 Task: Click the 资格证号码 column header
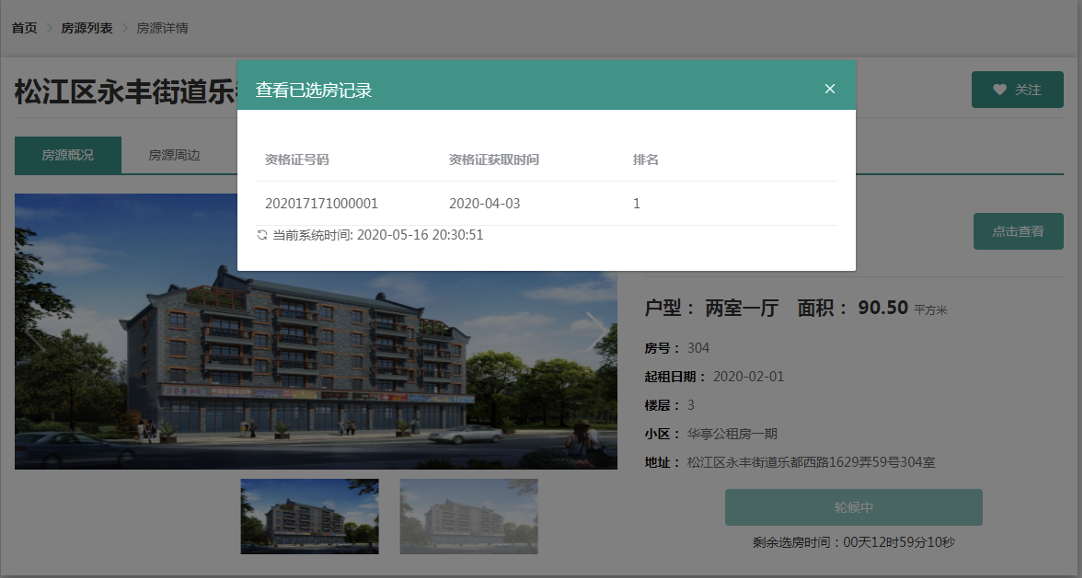pyautogui.click(x=297, y=160)
